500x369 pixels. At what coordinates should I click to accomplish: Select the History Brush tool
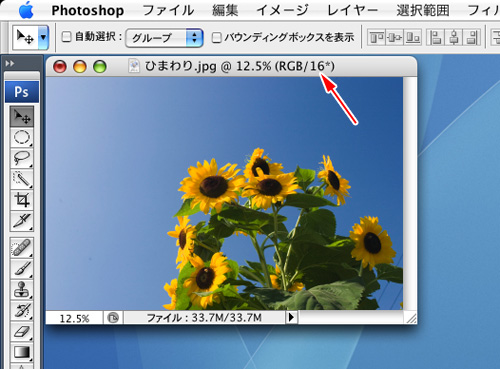[x=22, y=310]
